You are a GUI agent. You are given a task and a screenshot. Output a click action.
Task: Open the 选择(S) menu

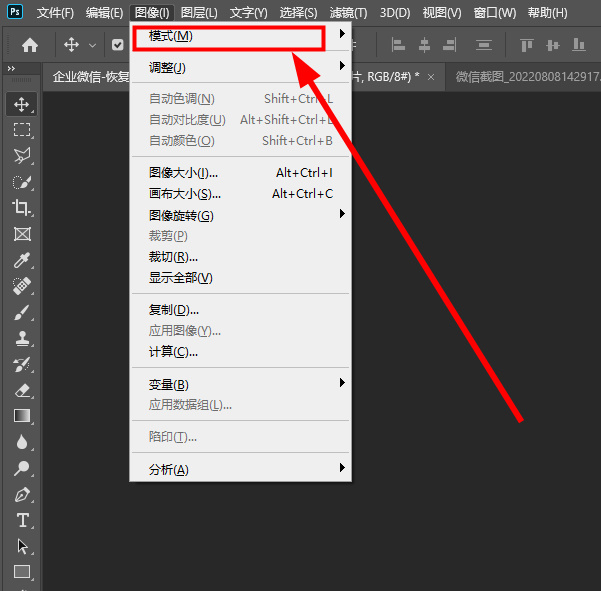[x=298, y=13]
